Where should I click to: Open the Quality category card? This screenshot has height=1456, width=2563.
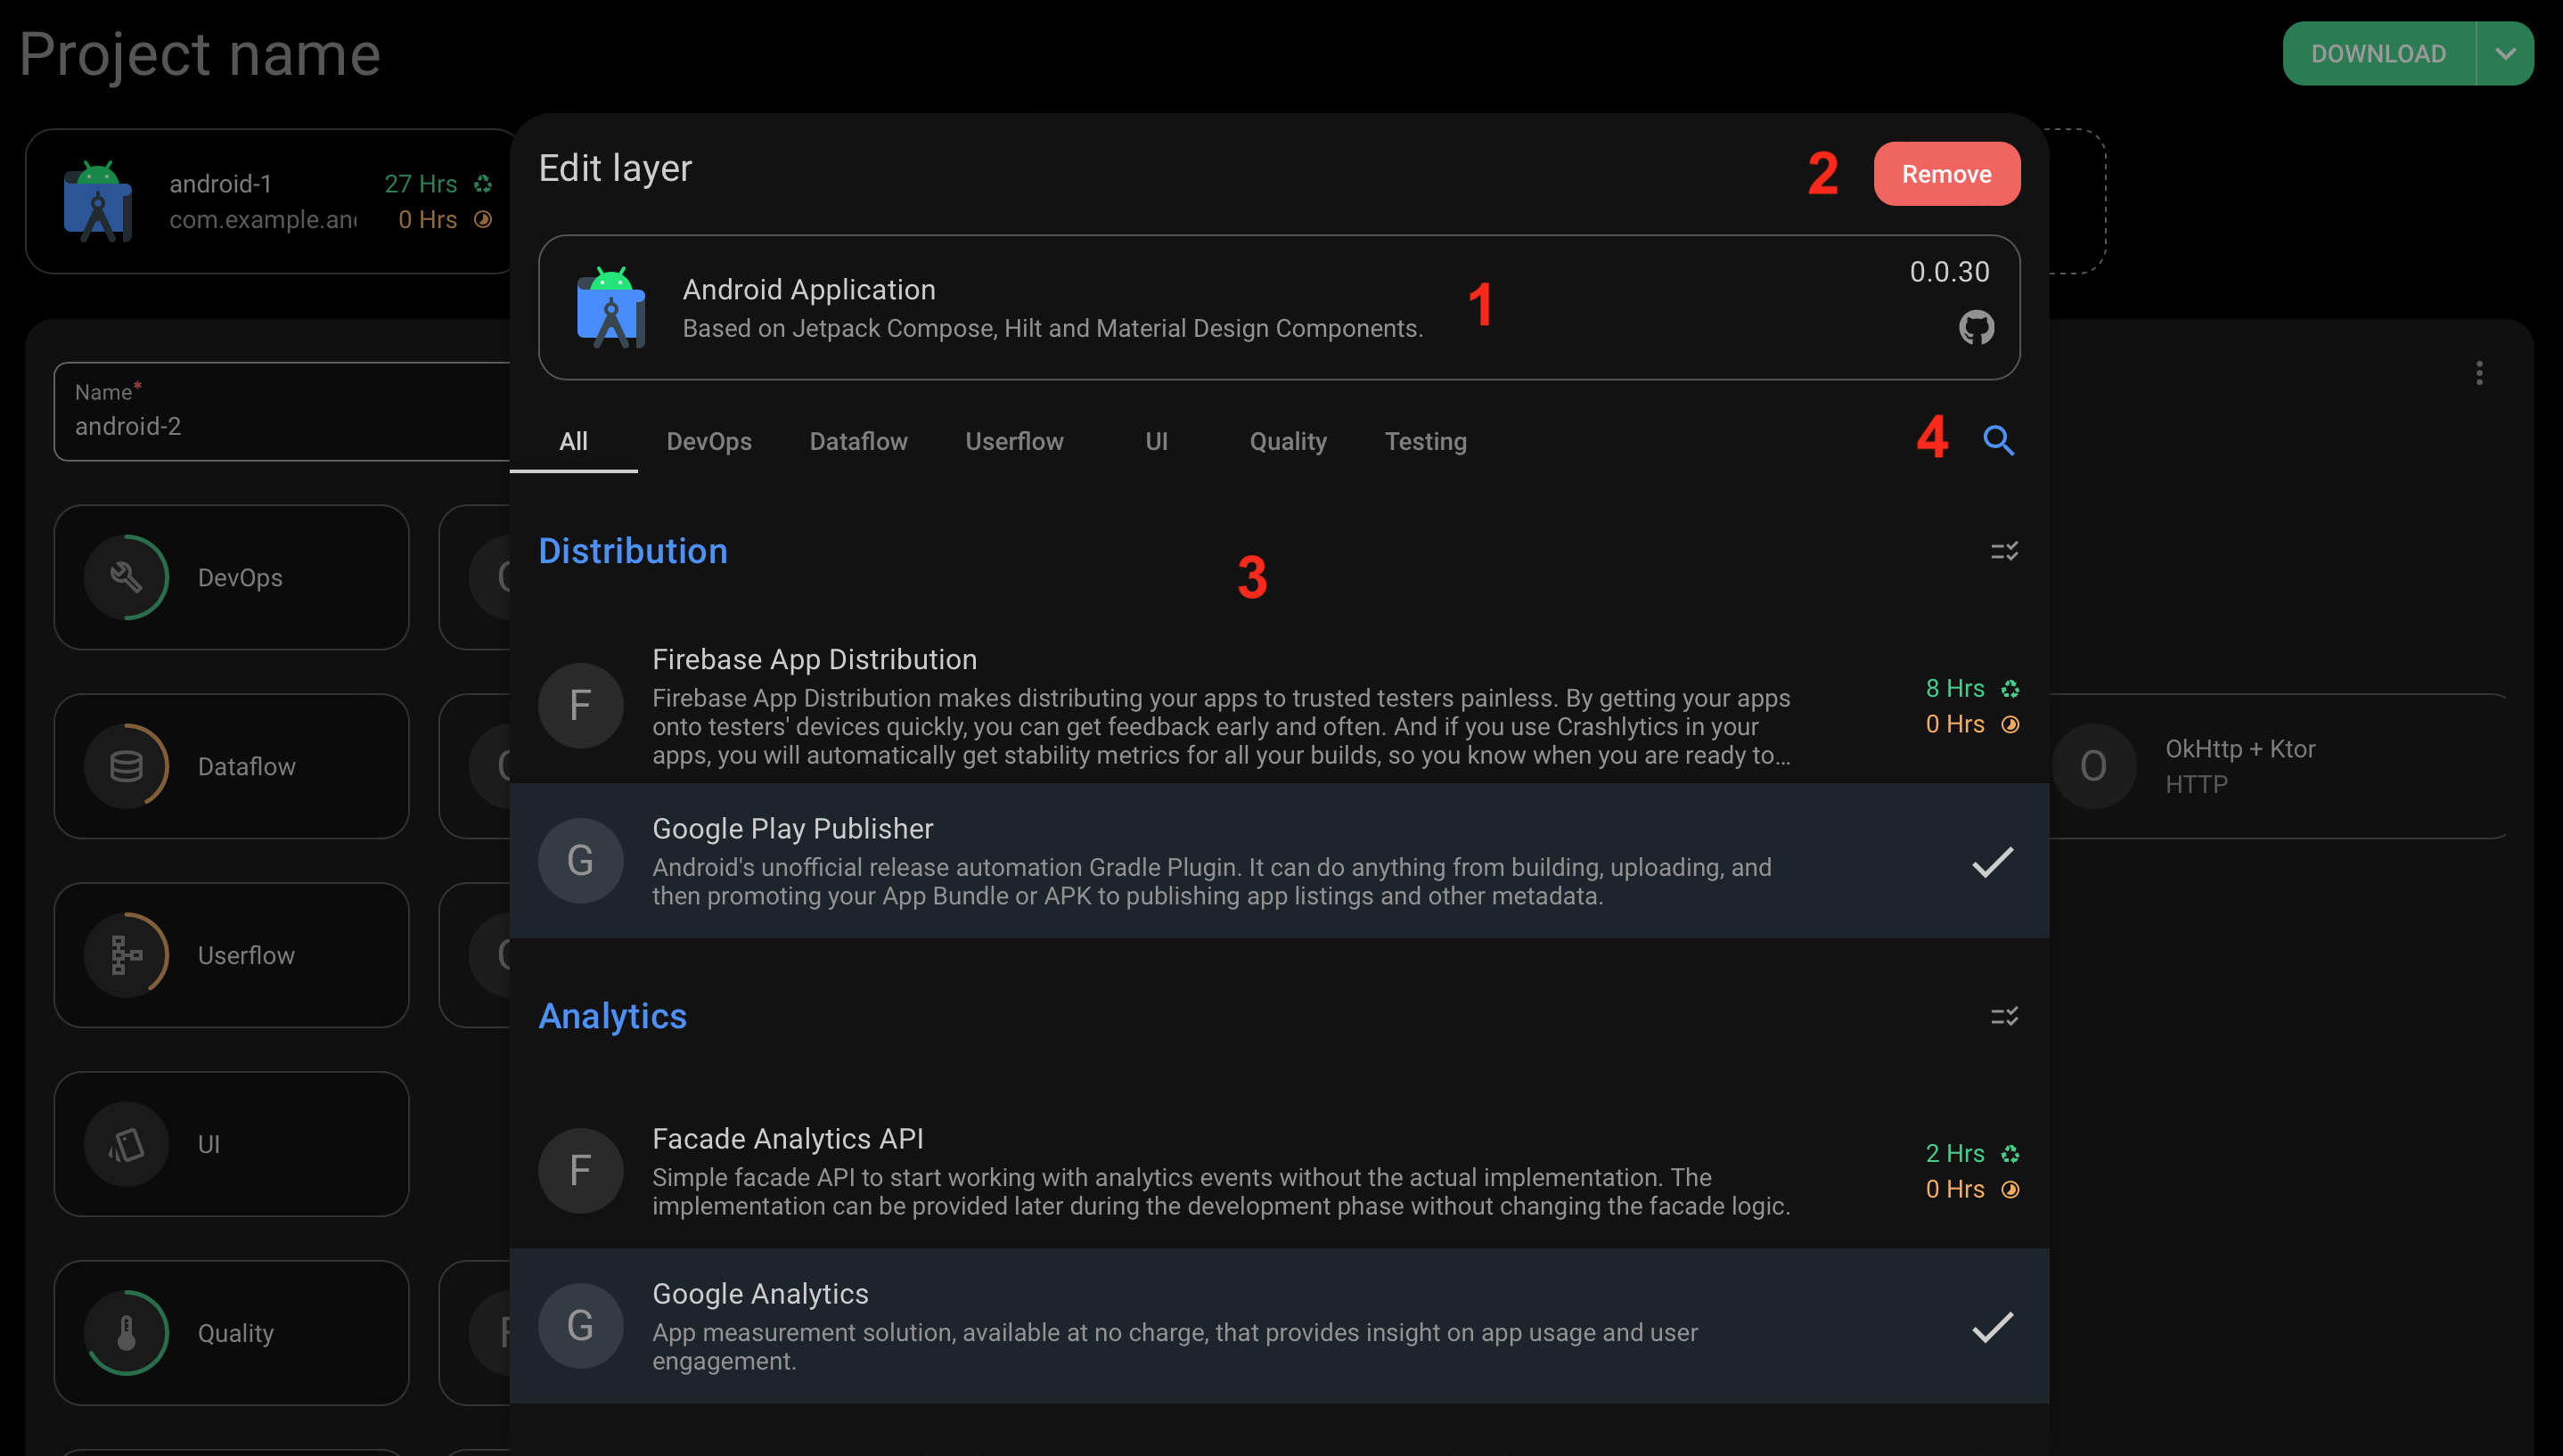(231, 1333)
